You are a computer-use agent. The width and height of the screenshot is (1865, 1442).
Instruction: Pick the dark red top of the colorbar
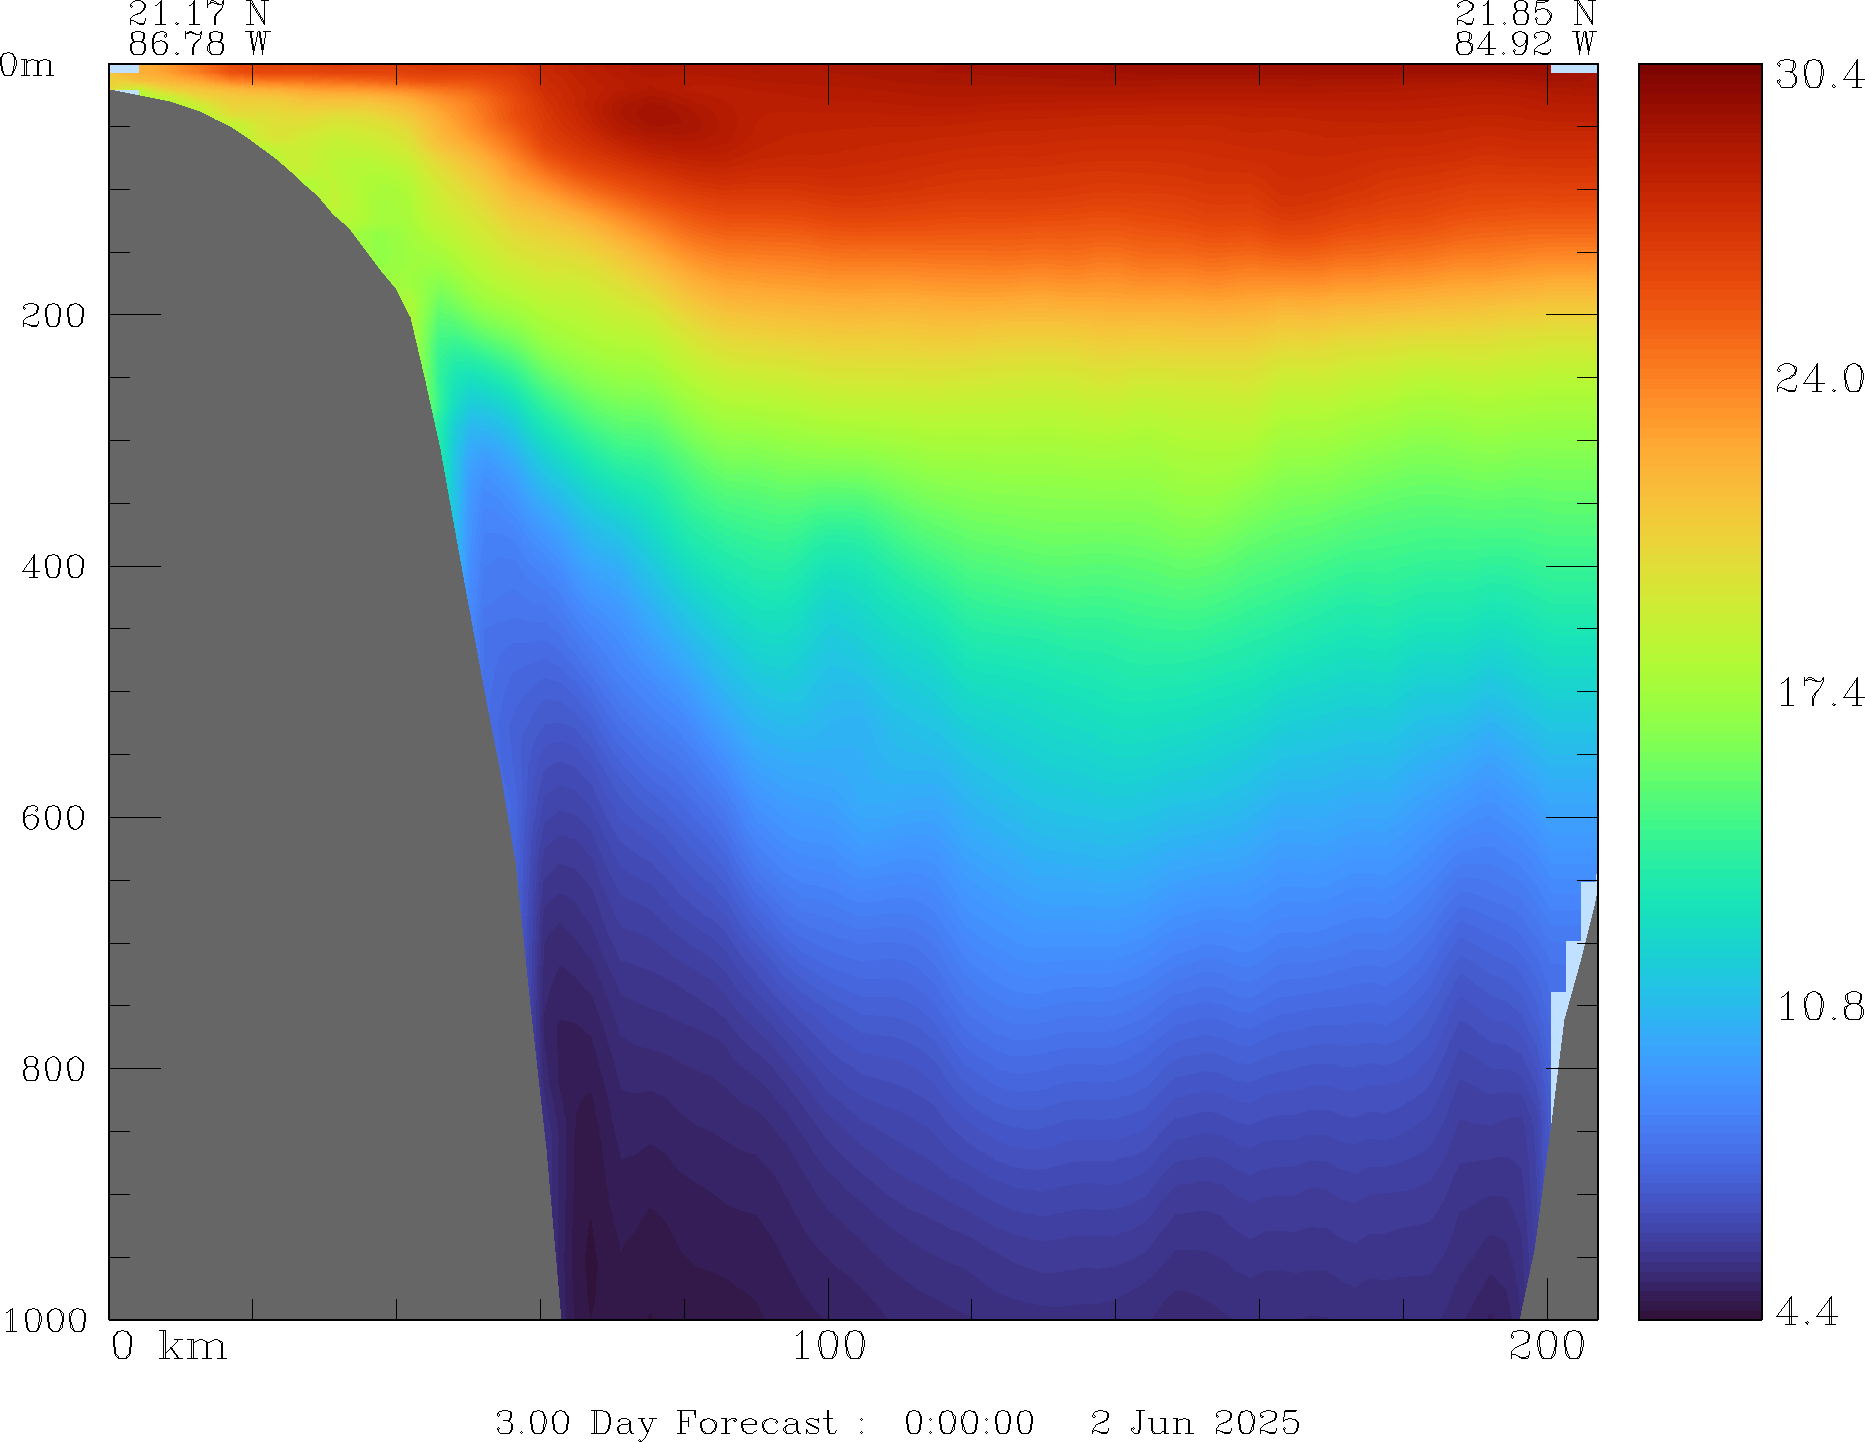[1699, 75]
